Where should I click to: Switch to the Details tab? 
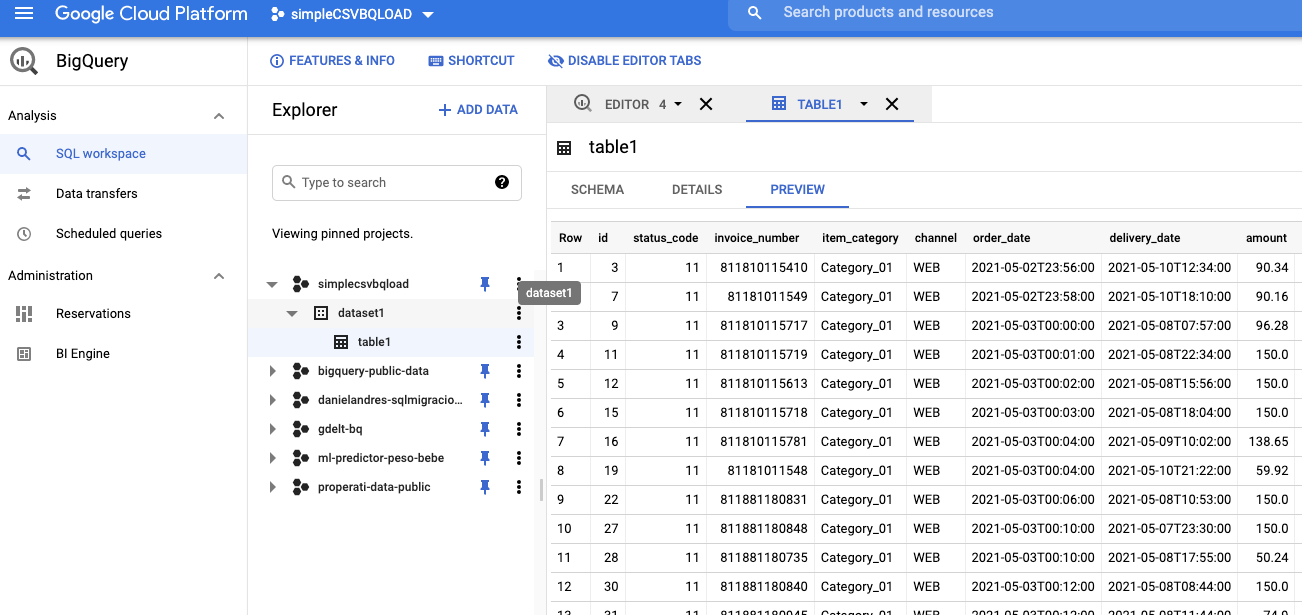pos(697,190)
